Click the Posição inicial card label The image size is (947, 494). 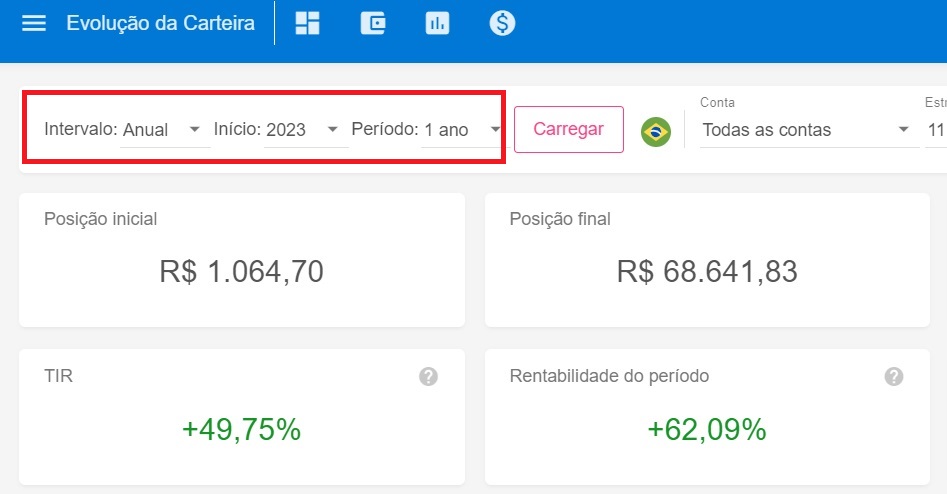pyautogui.click(x=101, y=219)
